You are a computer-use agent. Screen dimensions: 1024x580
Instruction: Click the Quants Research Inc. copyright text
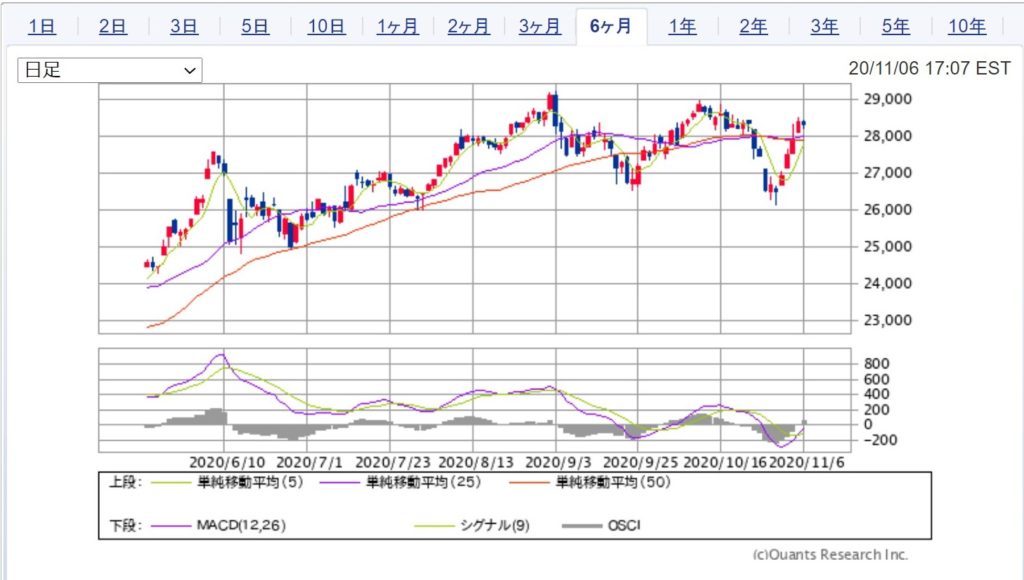pyautogui.click(x=829, y=555)
